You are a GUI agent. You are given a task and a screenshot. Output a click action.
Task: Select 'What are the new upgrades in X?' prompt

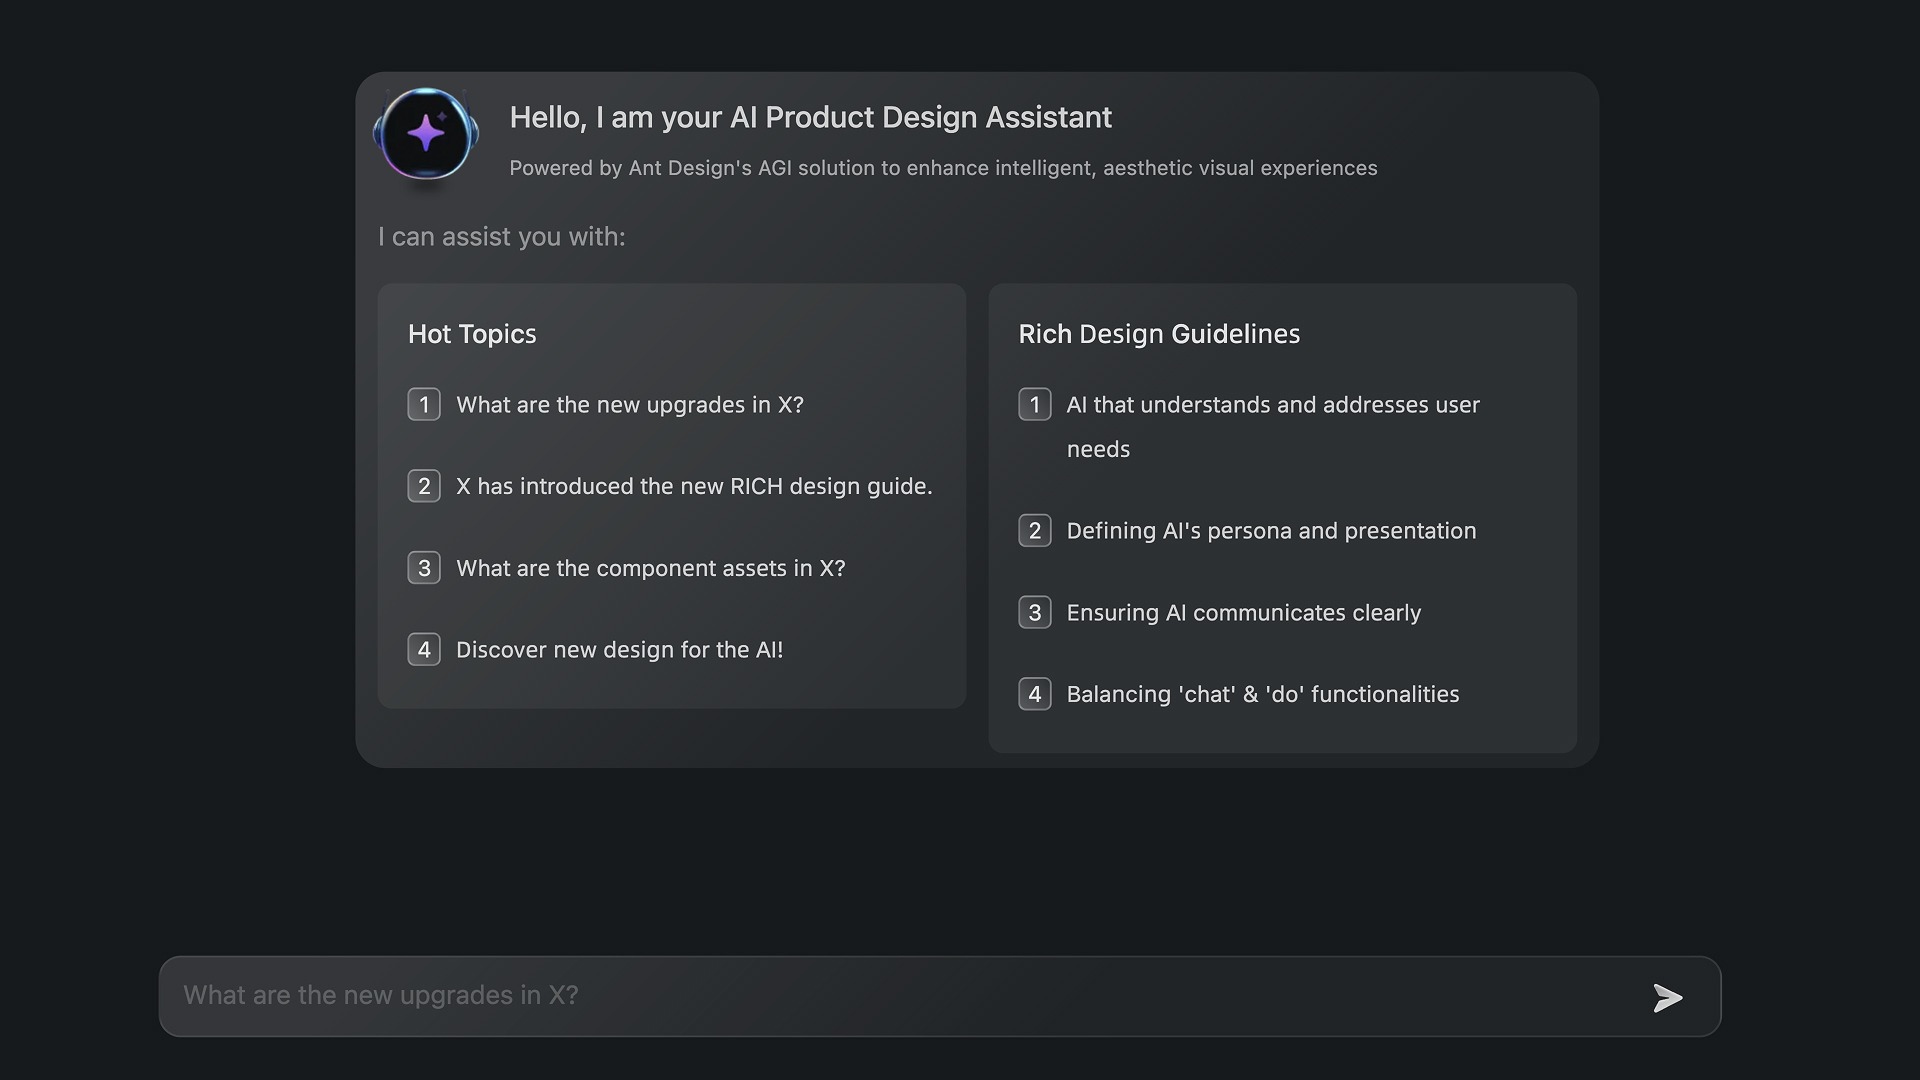(630, 405)
